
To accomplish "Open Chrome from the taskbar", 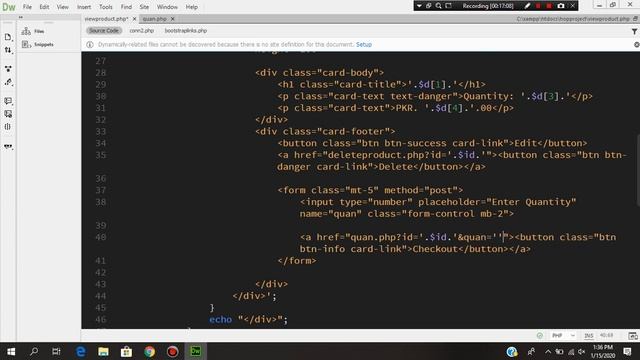I will [x=149, y=351].
